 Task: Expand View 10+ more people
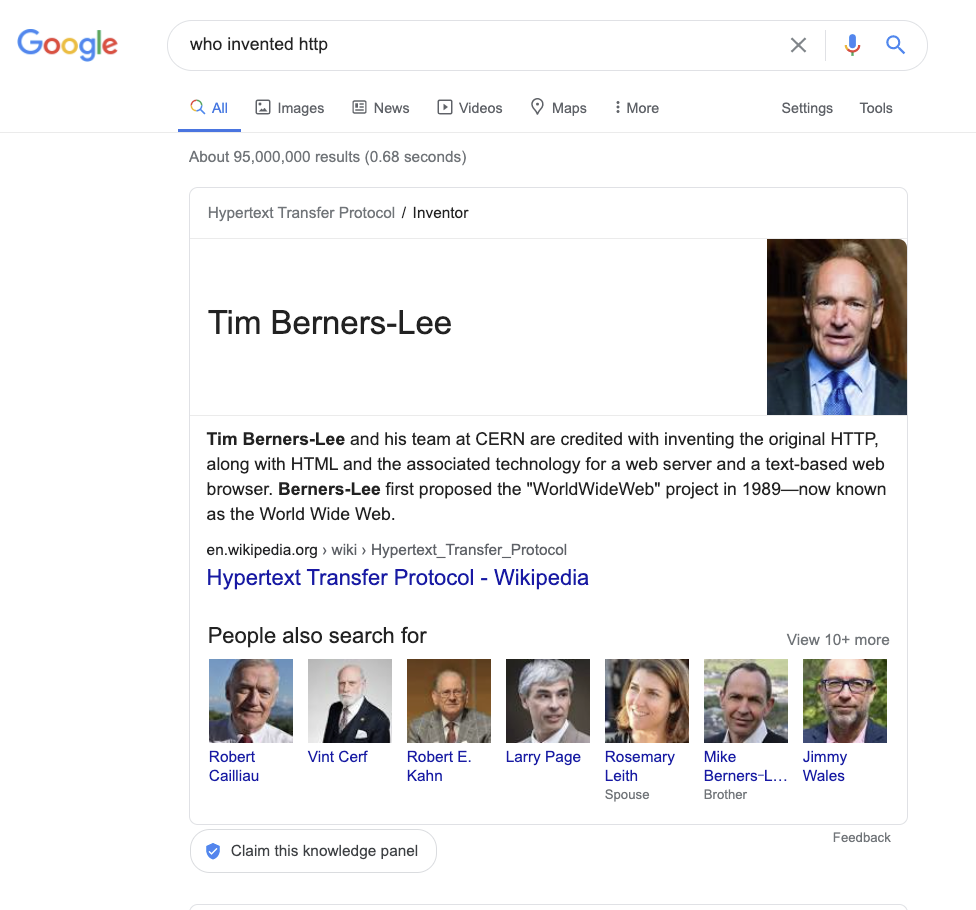[x=838, y=640]
